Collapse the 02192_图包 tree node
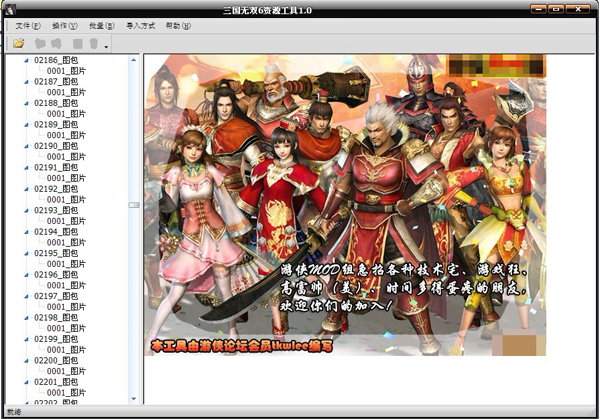Image resolution: width=600 pixels, height=419 pixels. point(26,189)
